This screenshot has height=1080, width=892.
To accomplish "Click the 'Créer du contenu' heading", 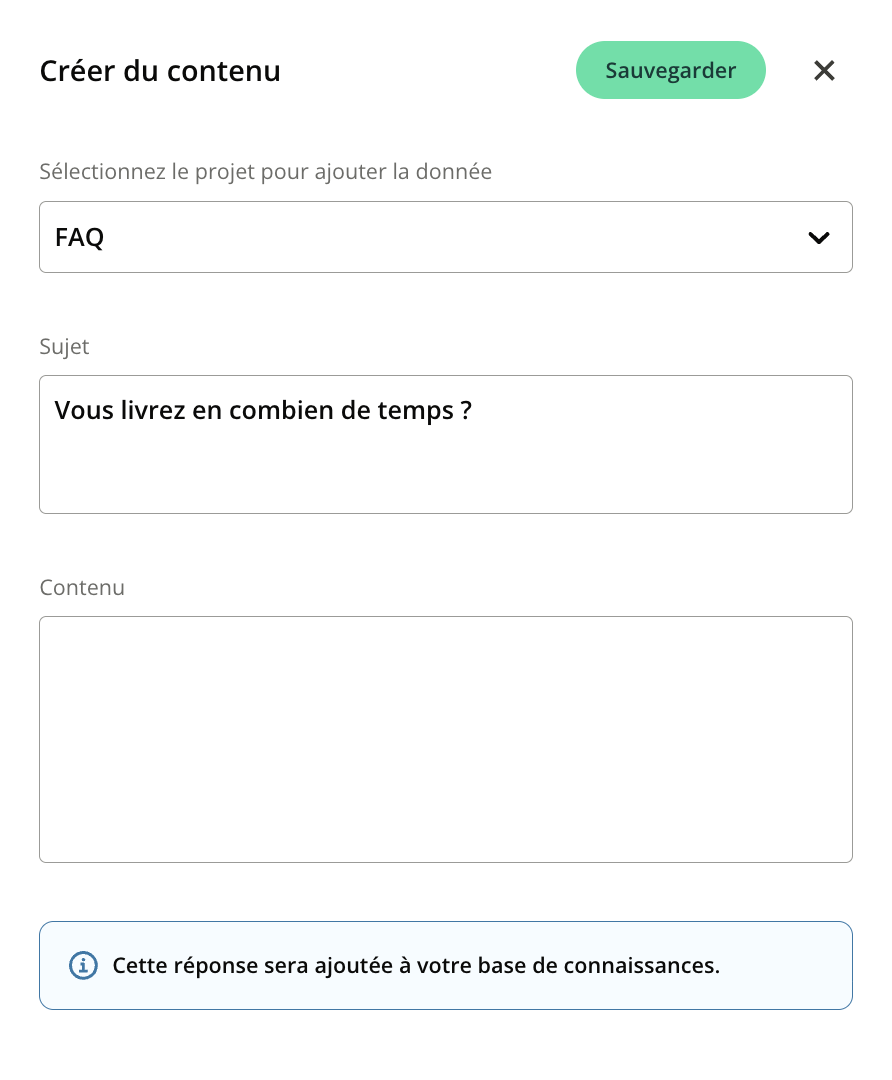I will [160, 71].
